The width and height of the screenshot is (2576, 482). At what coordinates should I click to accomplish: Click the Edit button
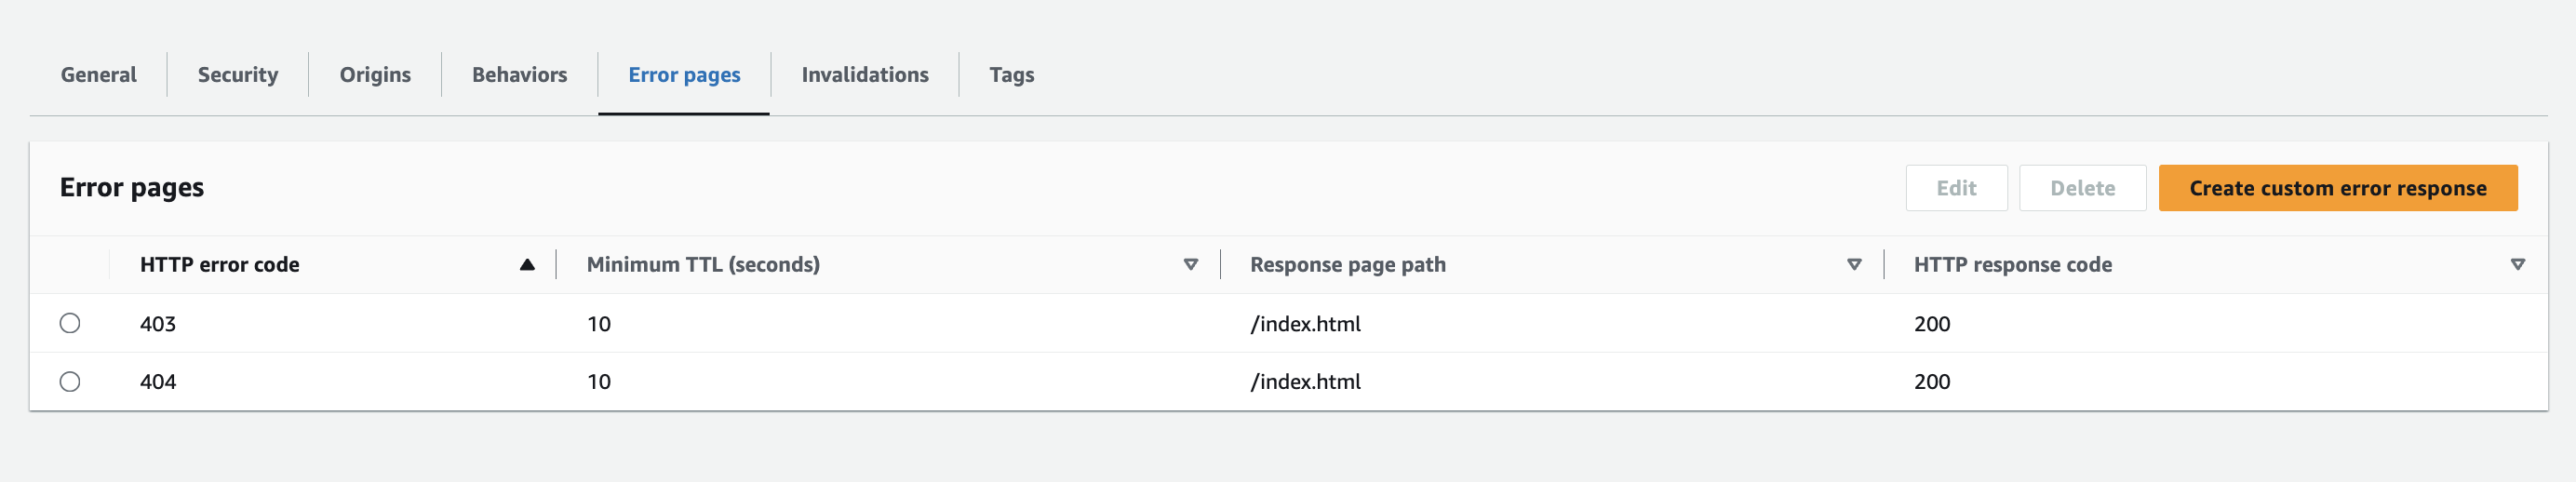(1956, 188)
